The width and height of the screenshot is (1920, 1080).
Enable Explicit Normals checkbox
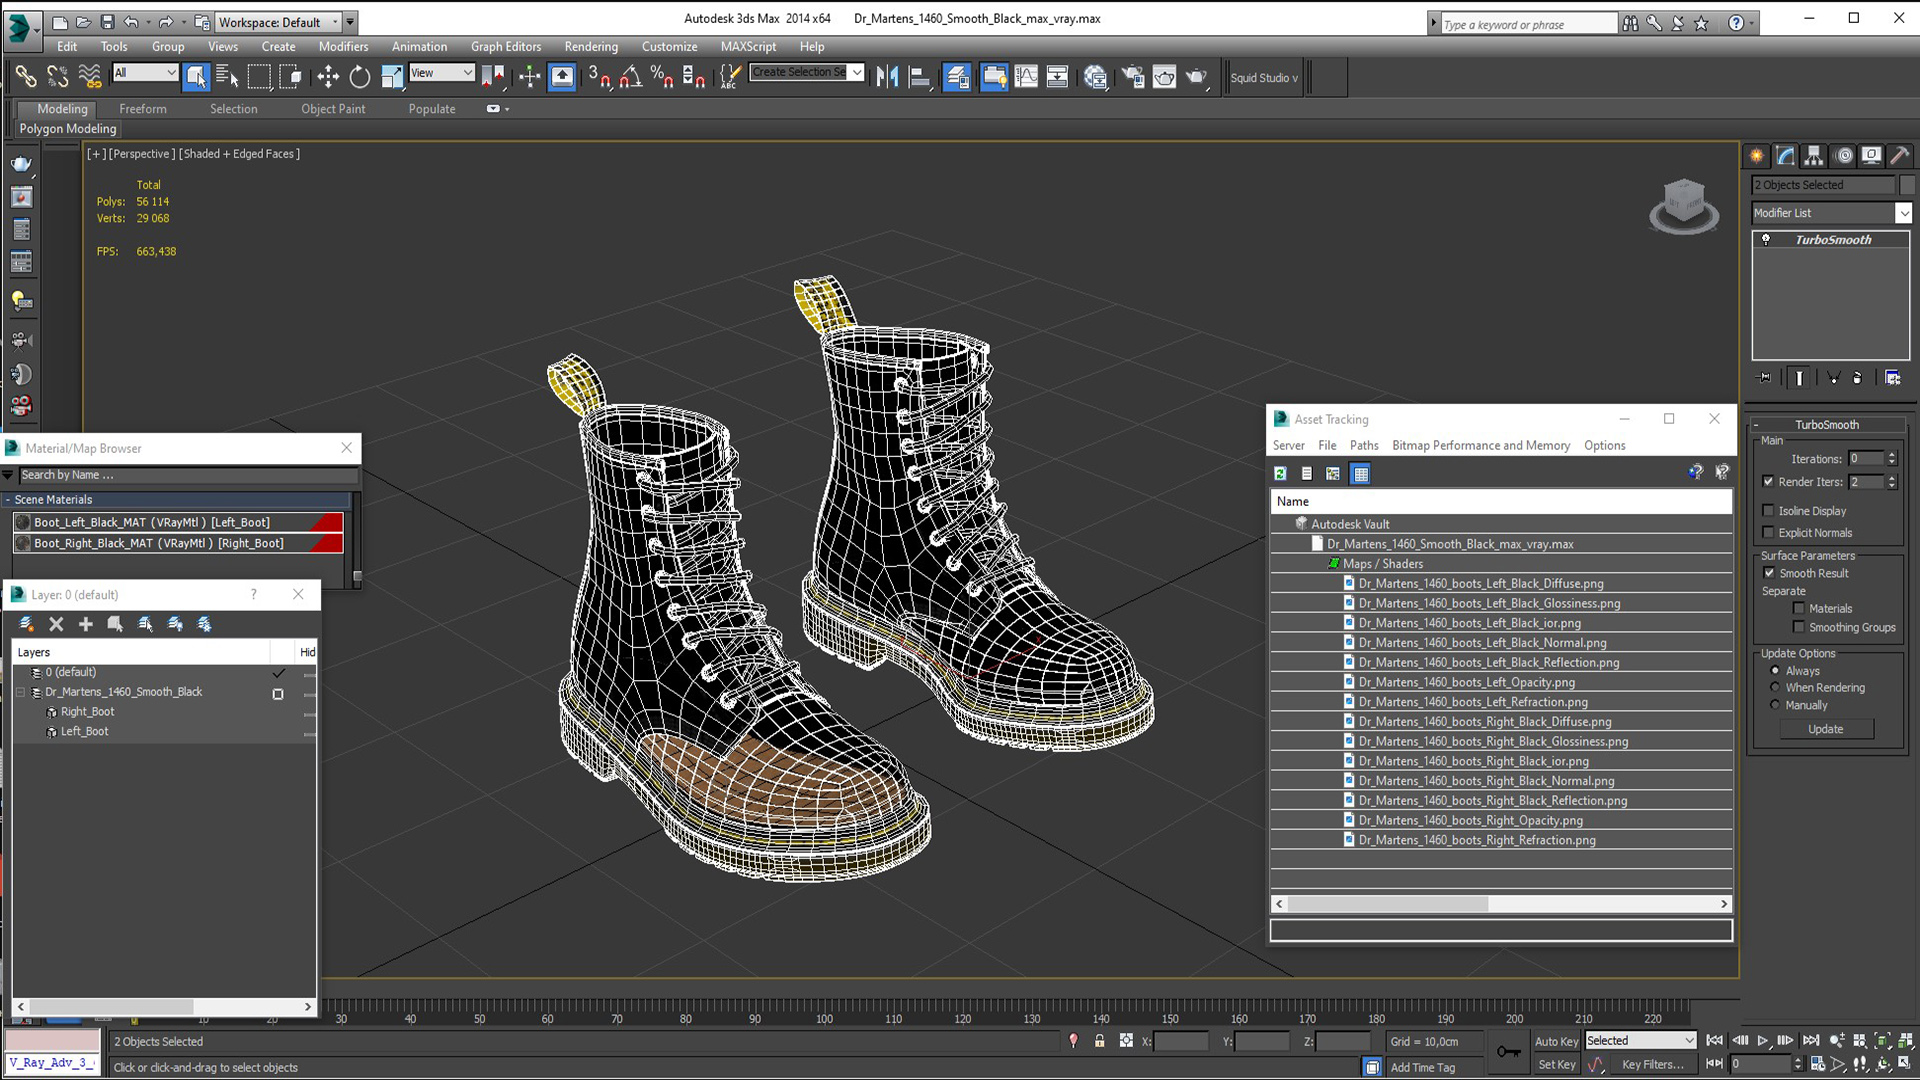click(x=1768, y=533)
